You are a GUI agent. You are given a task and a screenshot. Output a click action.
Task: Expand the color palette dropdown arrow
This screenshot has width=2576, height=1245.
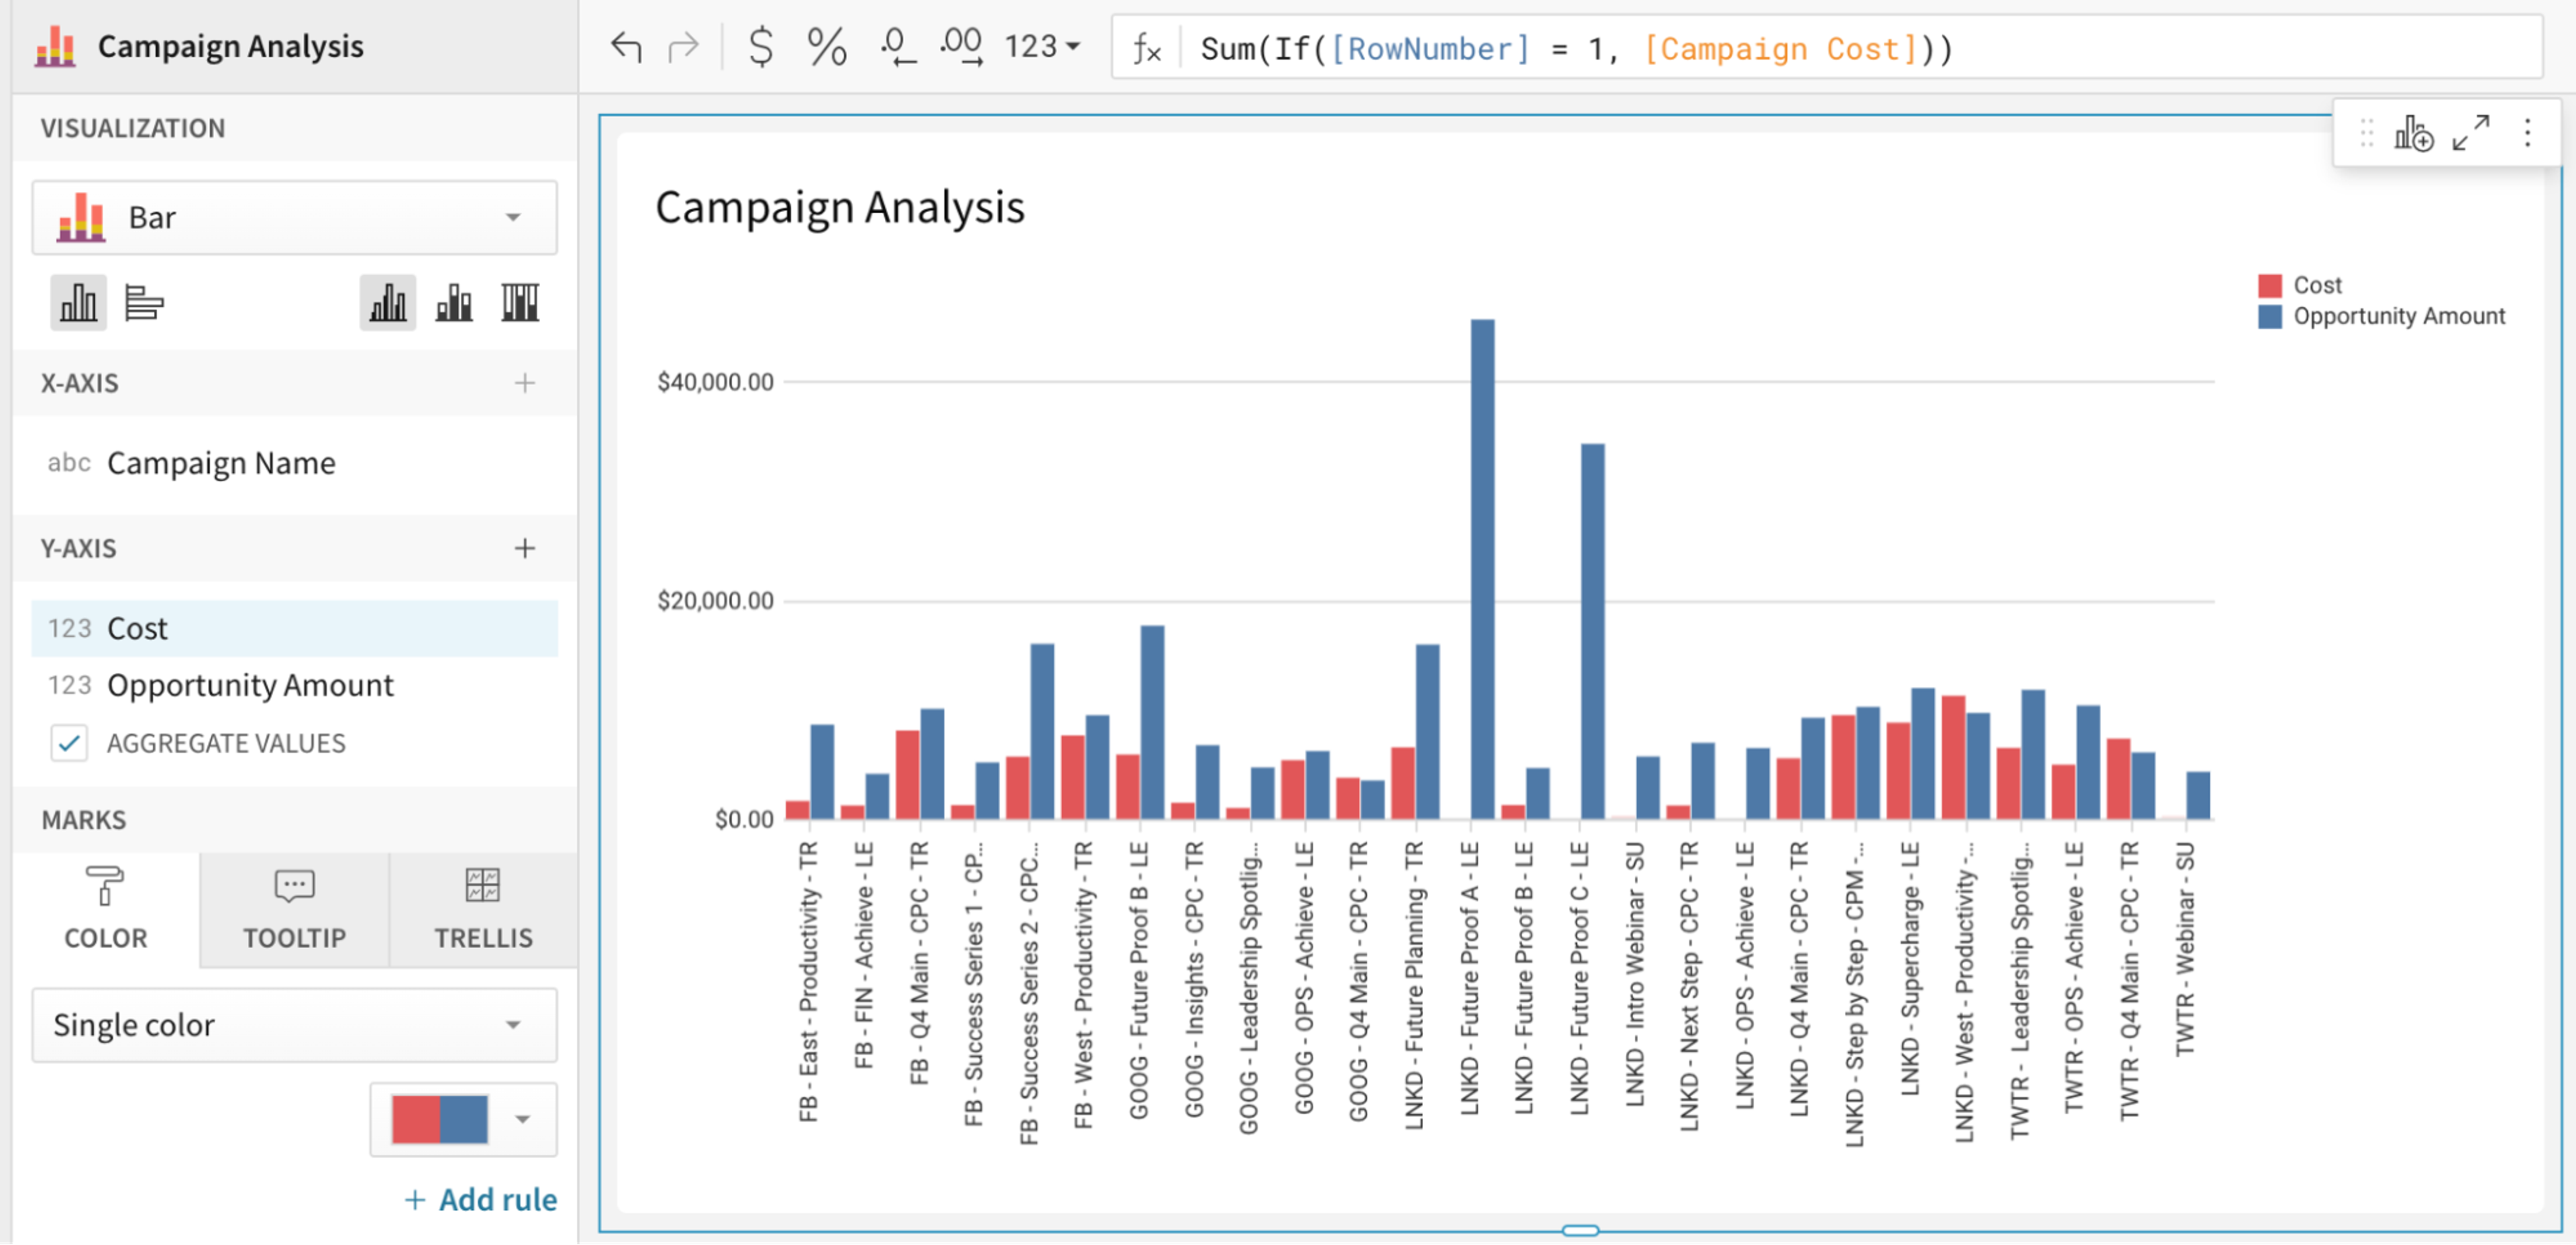click(522, 1119)
